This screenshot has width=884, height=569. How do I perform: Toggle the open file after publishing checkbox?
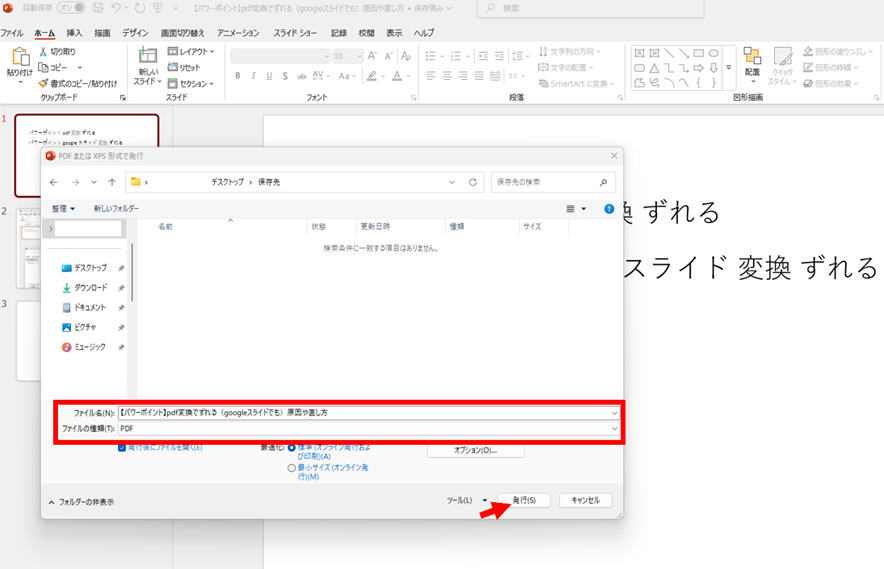tap(122, 447)
